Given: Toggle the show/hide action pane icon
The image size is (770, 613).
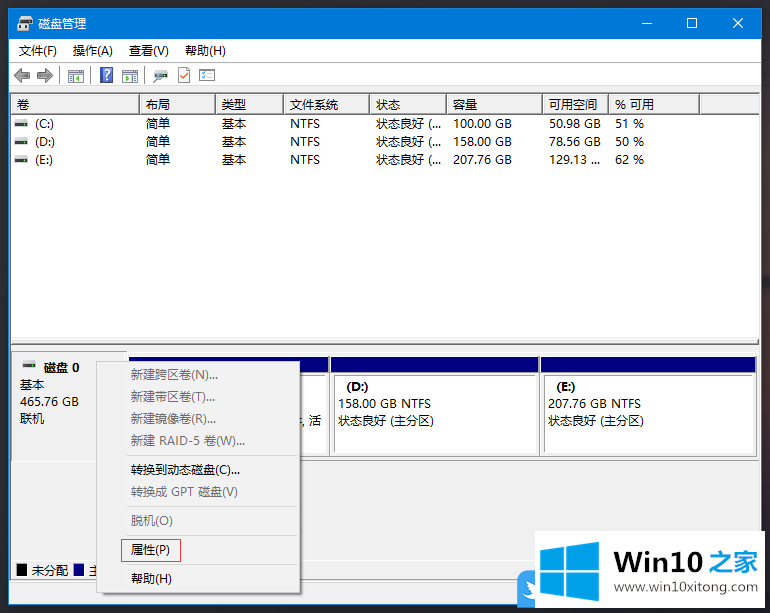Looking at the screenshot, I should pos(130,76).
